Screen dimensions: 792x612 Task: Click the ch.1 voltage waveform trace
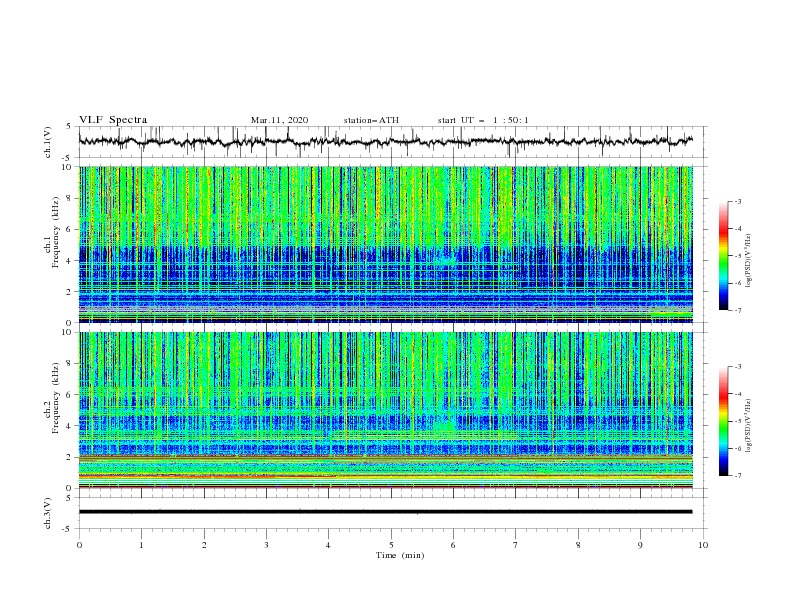point(386,141)
